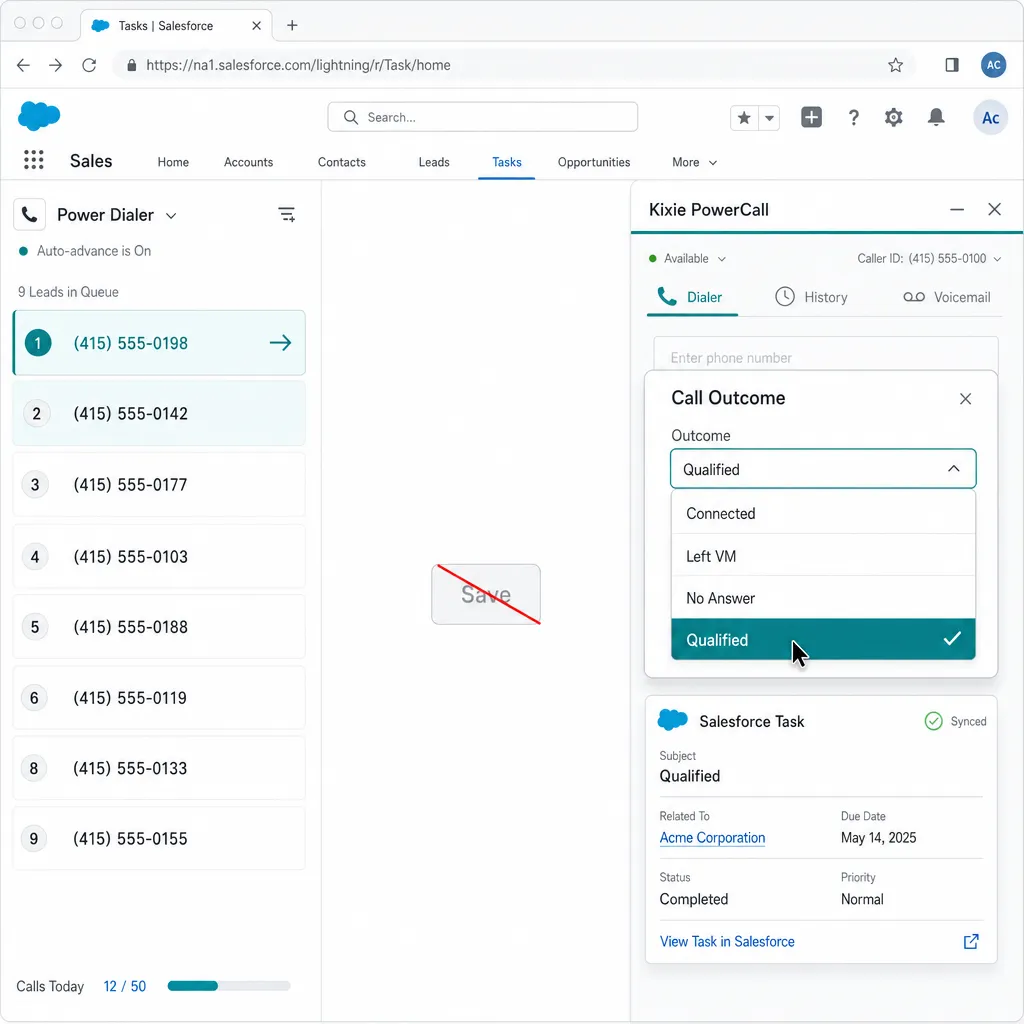The width and height of the screenshot is (1024, 1024).
Task: Click the Salesforce cloud logo
Action: pos(38,116)
